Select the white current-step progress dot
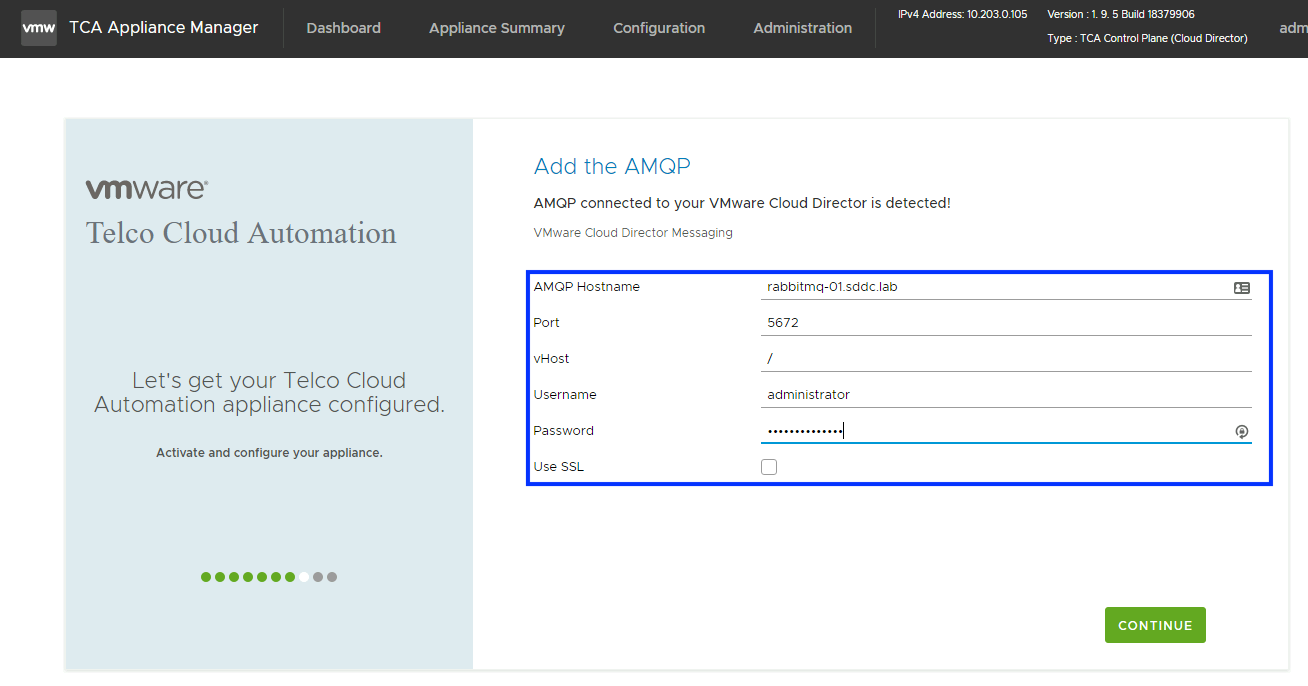This screenshot has height=686, width=1308. pos(304,577)
